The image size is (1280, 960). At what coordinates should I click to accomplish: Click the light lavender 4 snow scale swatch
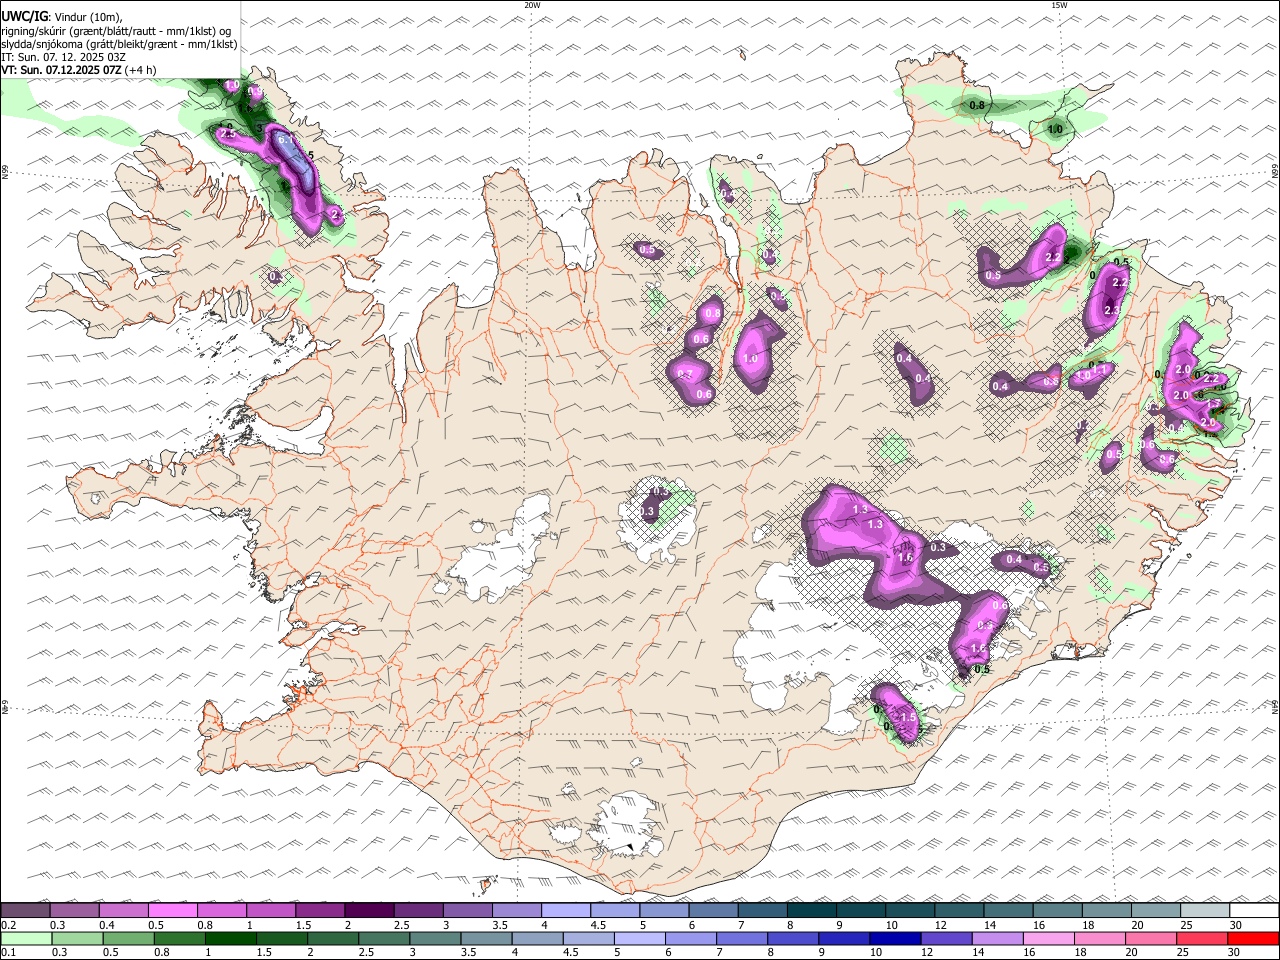pos(565,910)
